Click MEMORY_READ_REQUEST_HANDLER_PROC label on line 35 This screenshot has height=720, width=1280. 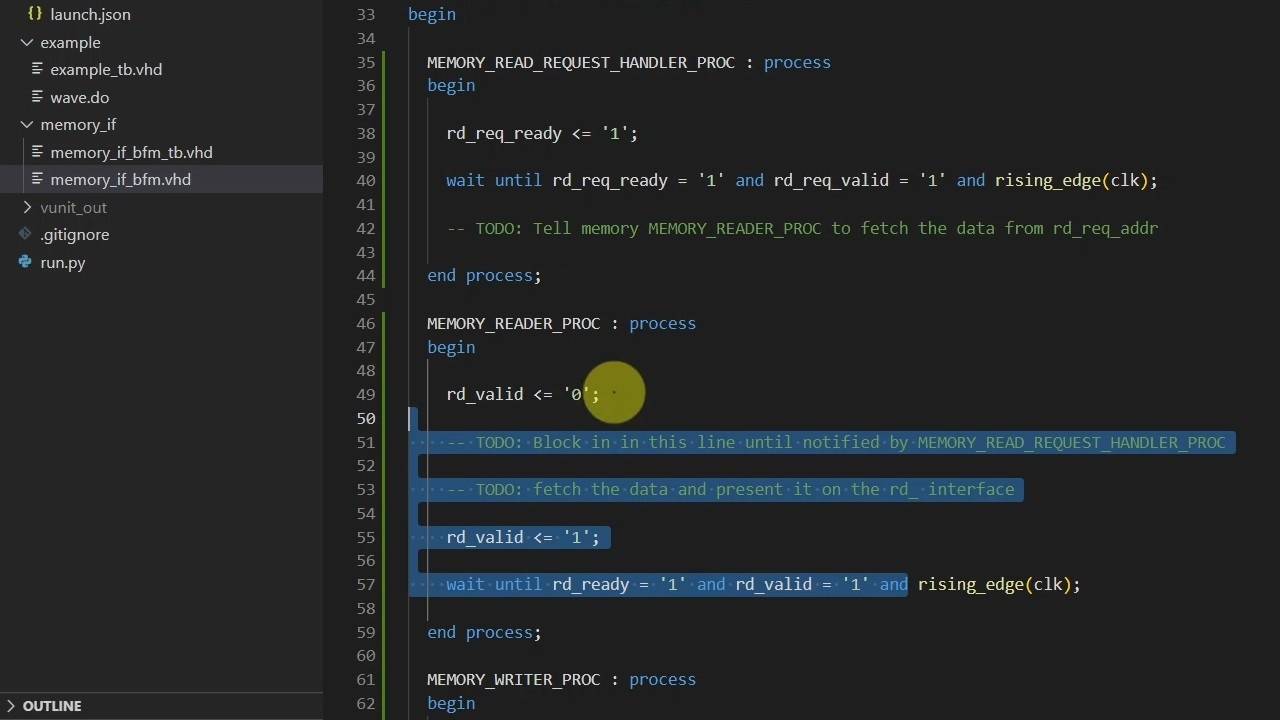(581, 62)
